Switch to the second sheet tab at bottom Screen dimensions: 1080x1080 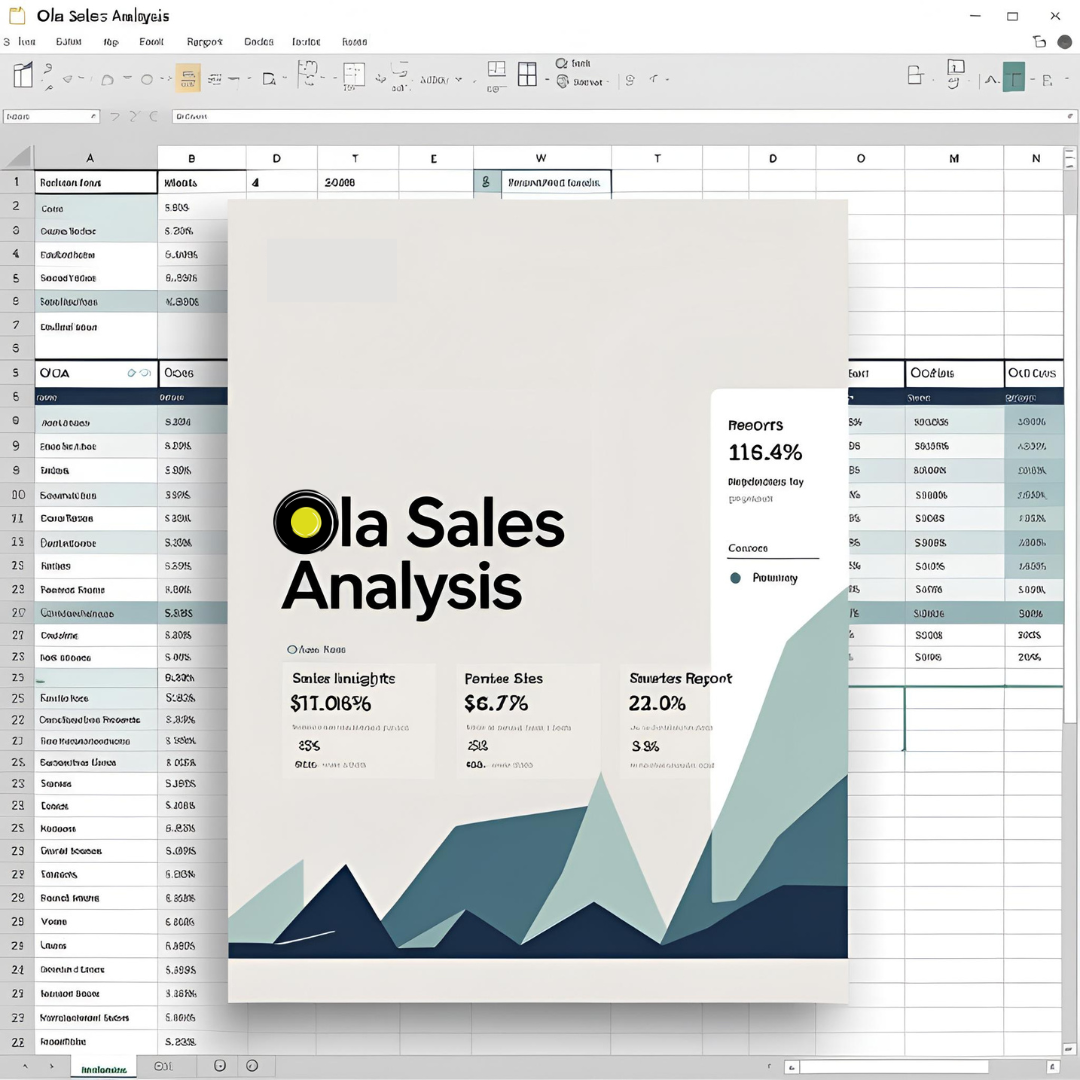[163, 1066]
